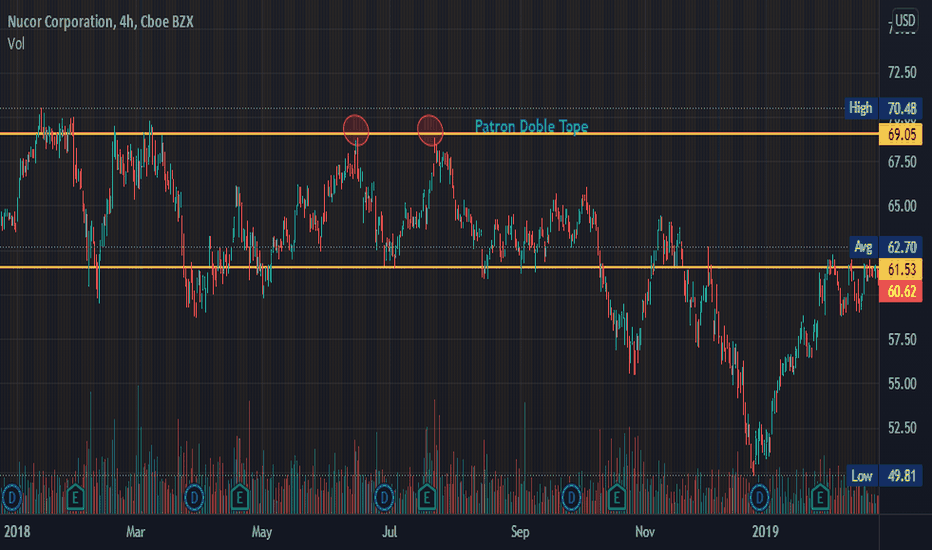
Task: Click the dividend D marker above the 2018 label
Action: (12, 497)
